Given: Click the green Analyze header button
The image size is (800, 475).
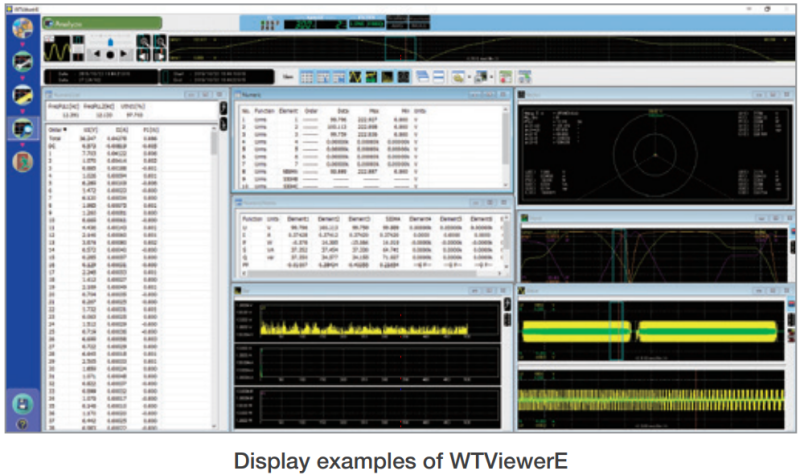Looking at the screenshot, I should pyautogui.click(x=102, y=23).
